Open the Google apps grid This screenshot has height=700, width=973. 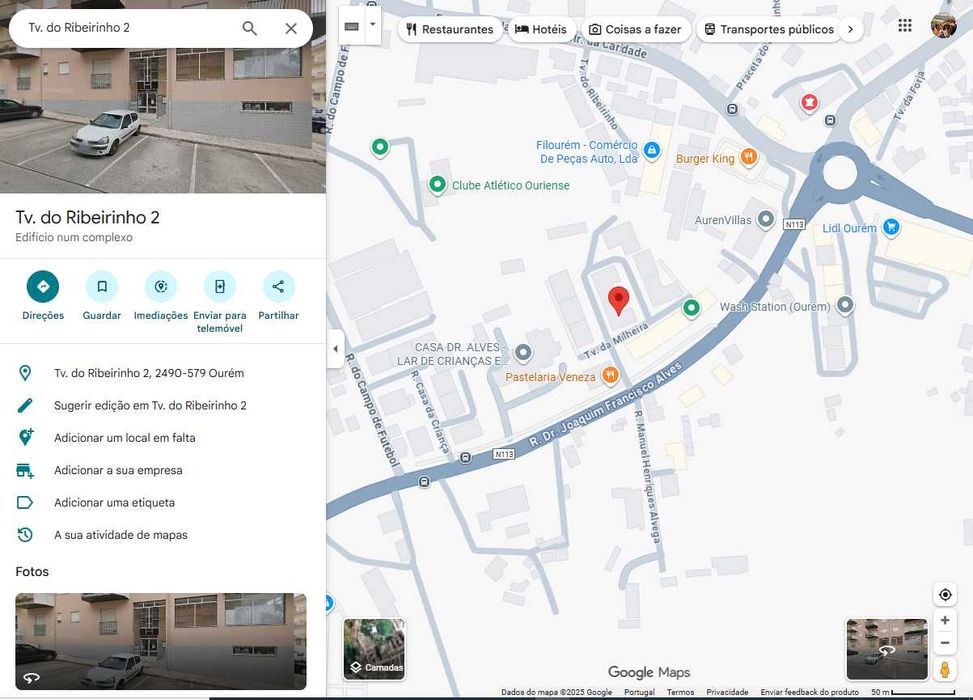(905, 25)
